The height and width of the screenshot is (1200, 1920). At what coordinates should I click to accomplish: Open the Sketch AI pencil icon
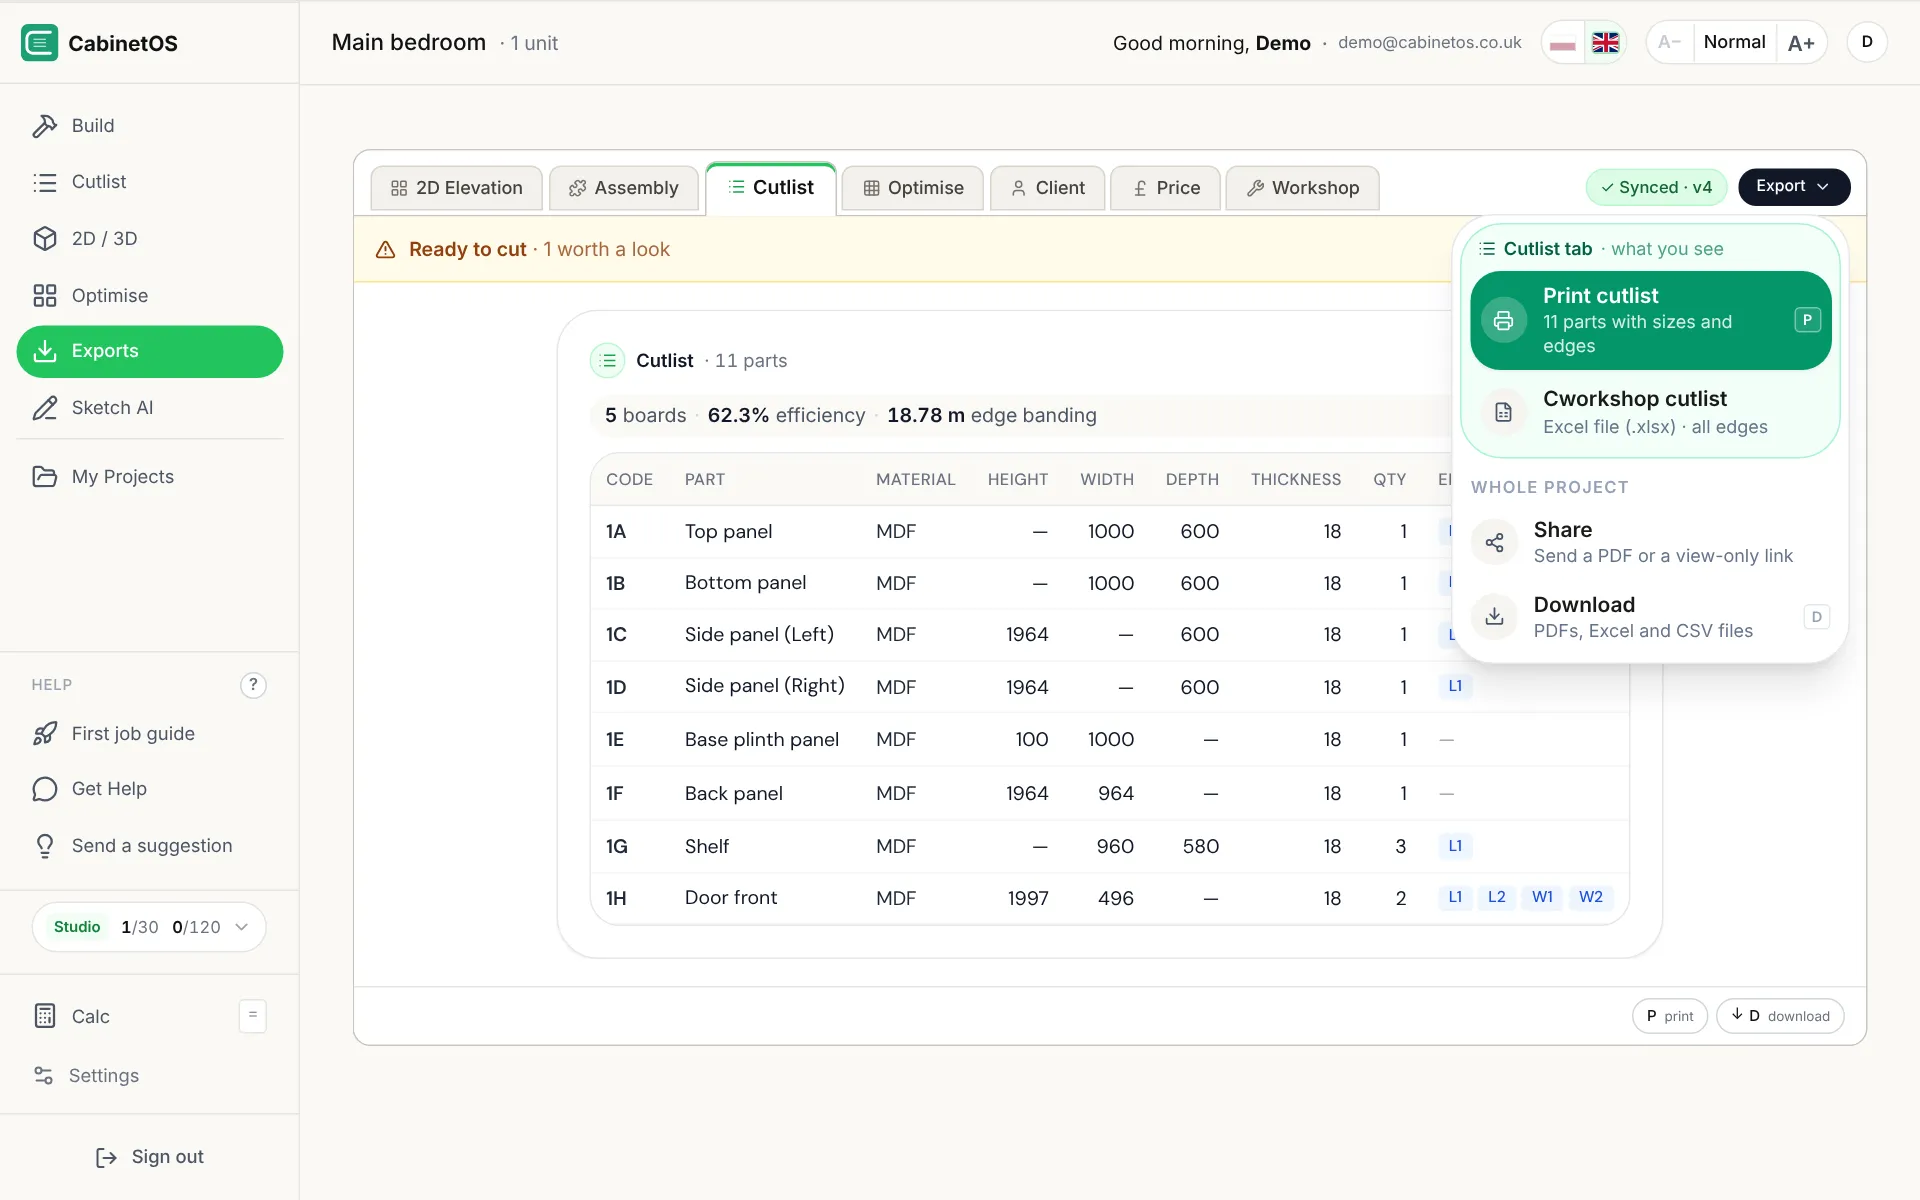45,408
